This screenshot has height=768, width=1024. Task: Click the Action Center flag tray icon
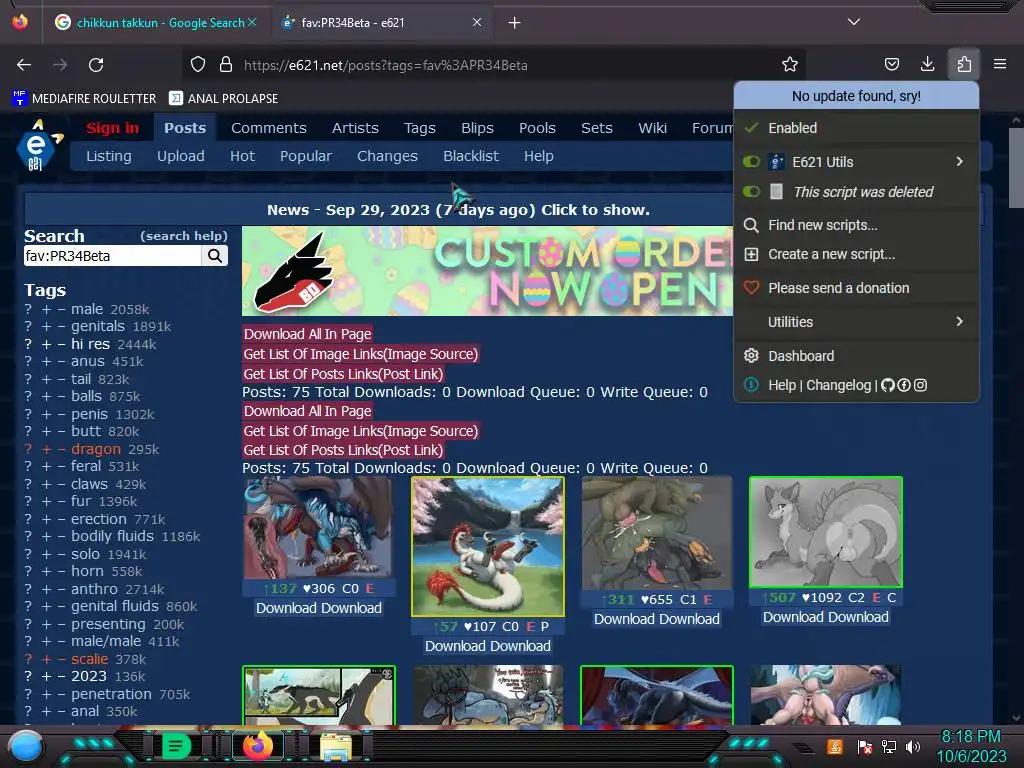coord(865,747)
